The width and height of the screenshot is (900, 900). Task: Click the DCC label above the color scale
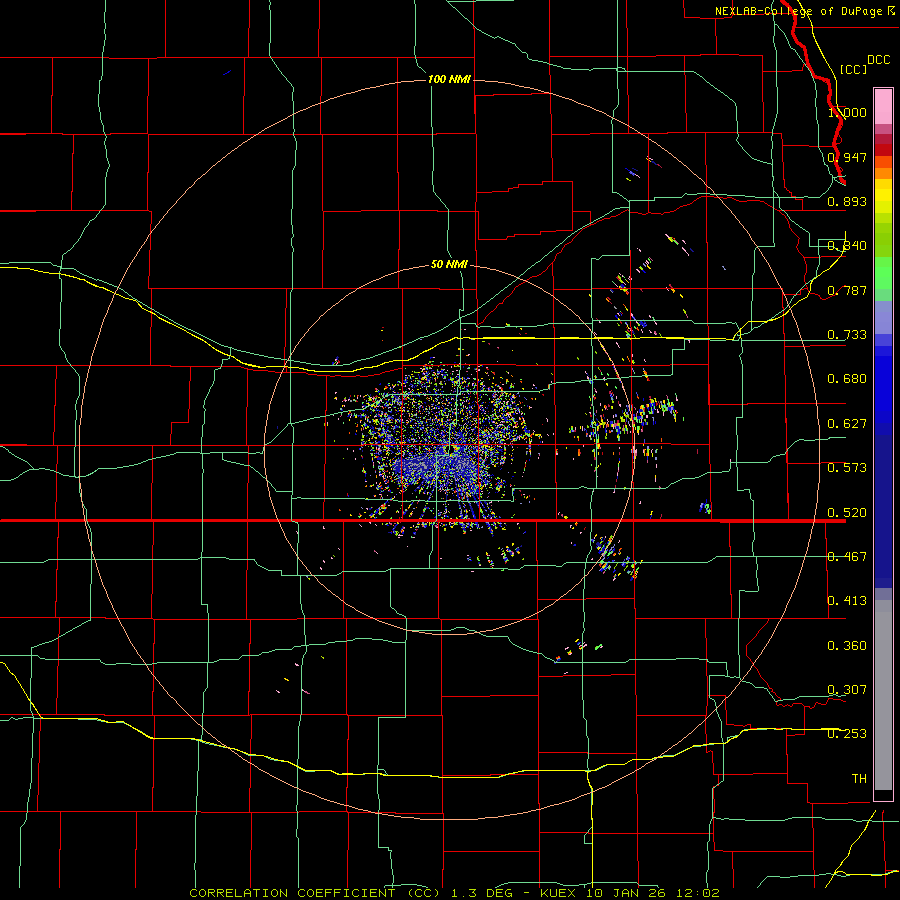click(878, 60)
